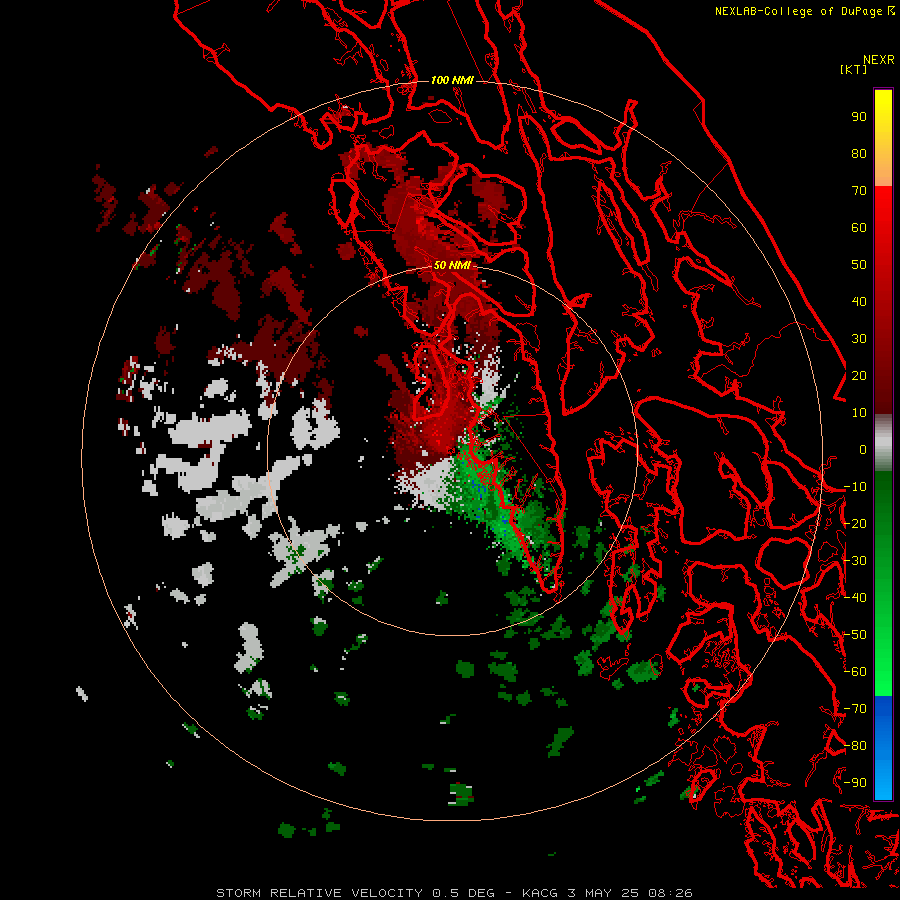Click the 40 value on velocity scale
The image size is (900, 900).
pos(859,302)
